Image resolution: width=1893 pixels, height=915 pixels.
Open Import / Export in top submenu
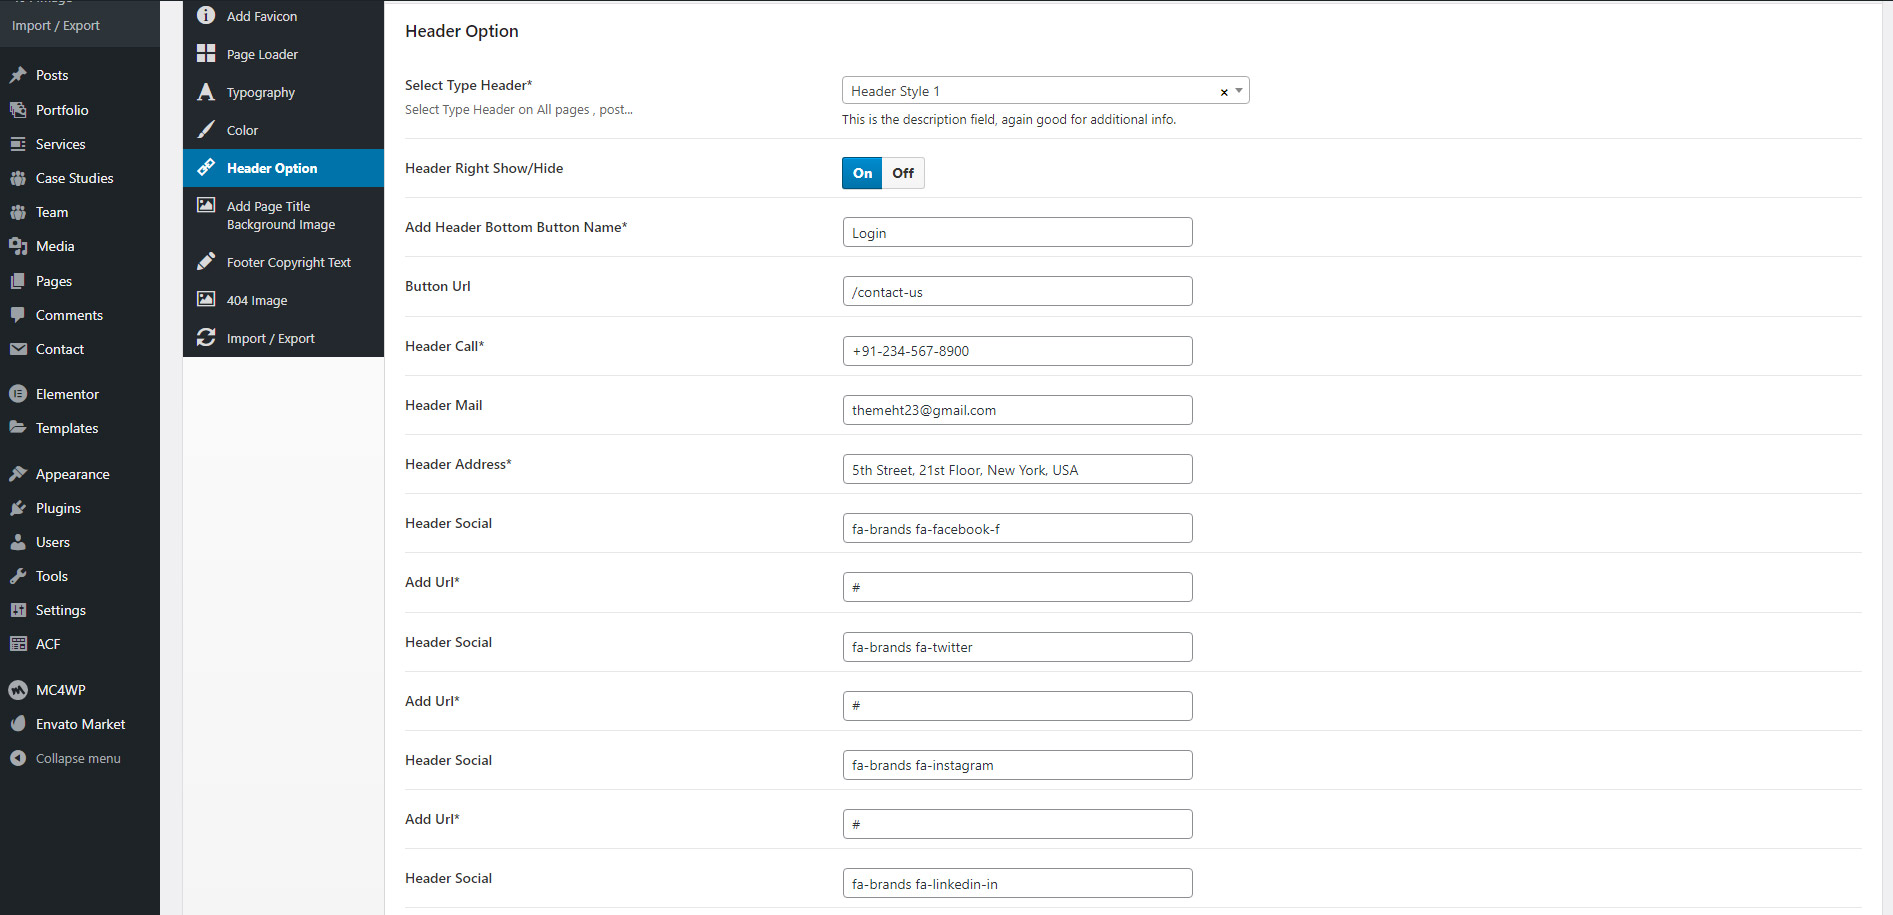(x=56, y=25)
